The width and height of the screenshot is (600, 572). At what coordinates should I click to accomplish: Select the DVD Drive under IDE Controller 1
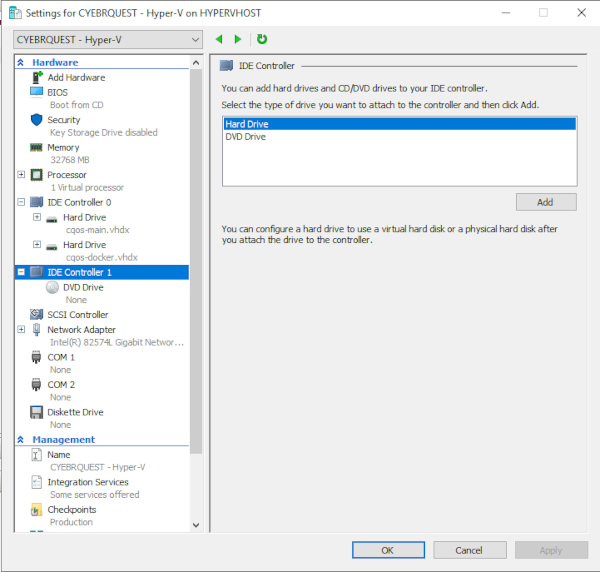pyautogui.click(x=82, y=287)
